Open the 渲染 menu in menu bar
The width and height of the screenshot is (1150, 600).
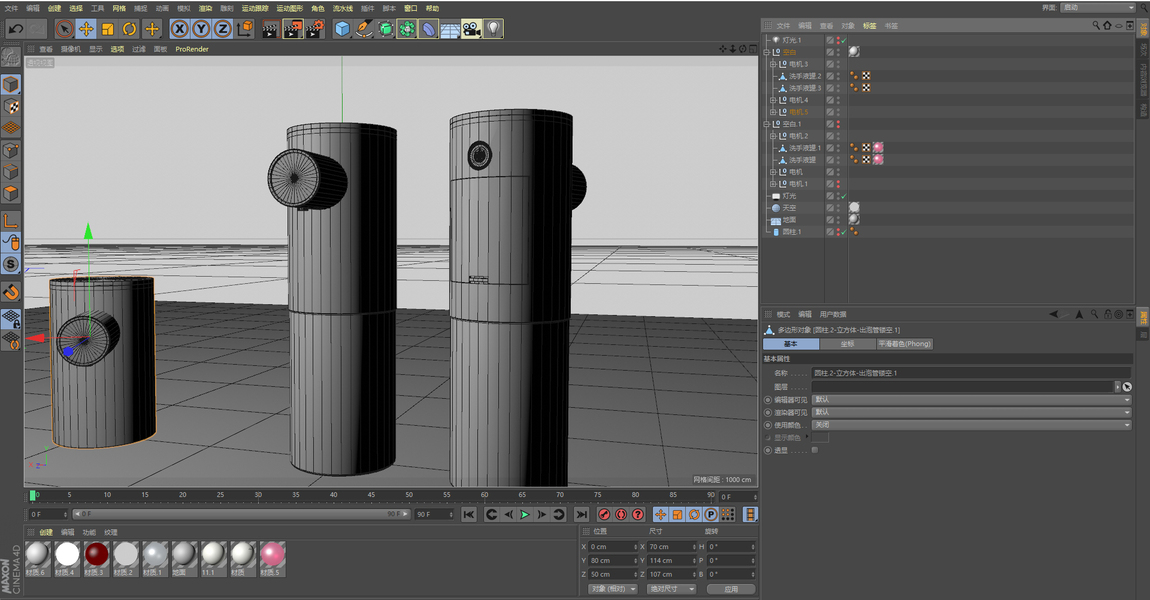pyautogui.click(x=205, y=8)
